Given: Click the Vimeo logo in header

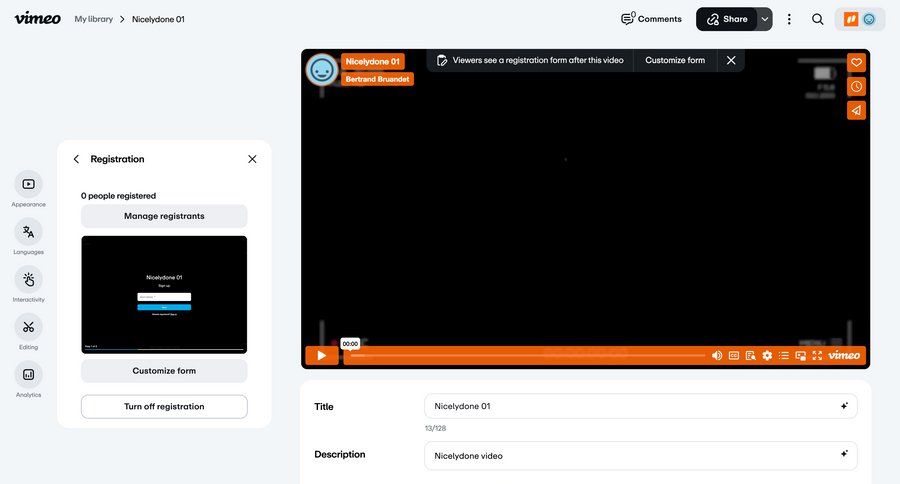Looking at the screenshot, I should click(x=37, y=19).
